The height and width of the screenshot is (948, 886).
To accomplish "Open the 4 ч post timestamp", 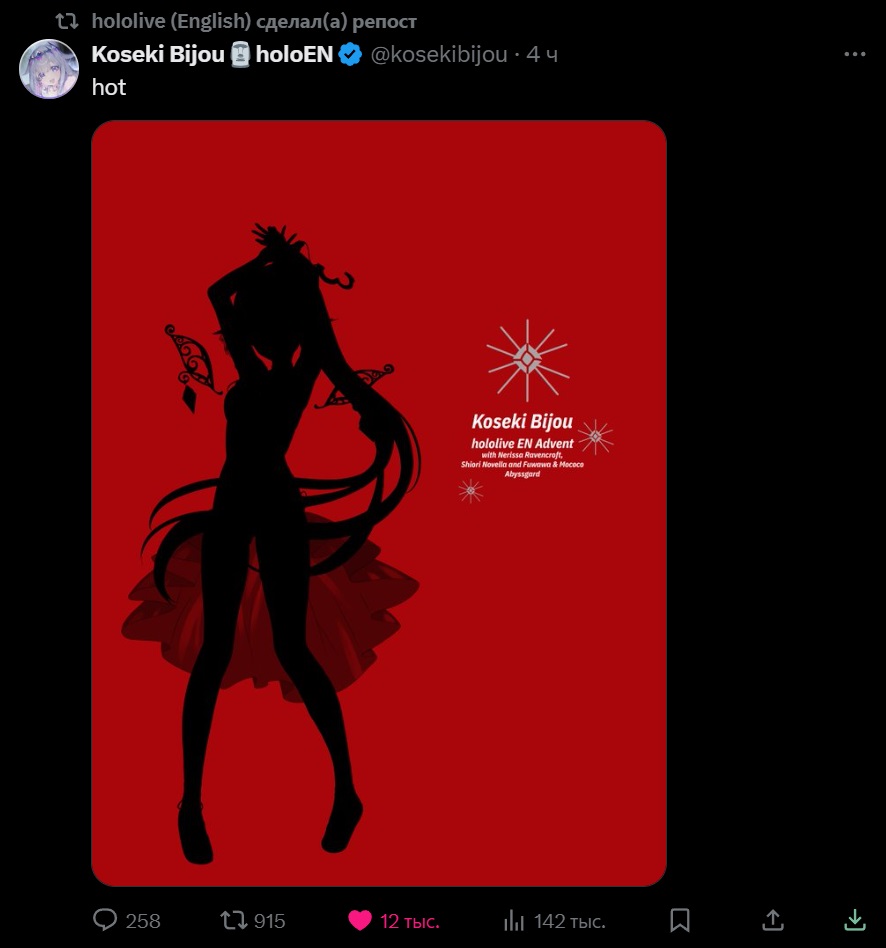I will [x=542, y=54].
